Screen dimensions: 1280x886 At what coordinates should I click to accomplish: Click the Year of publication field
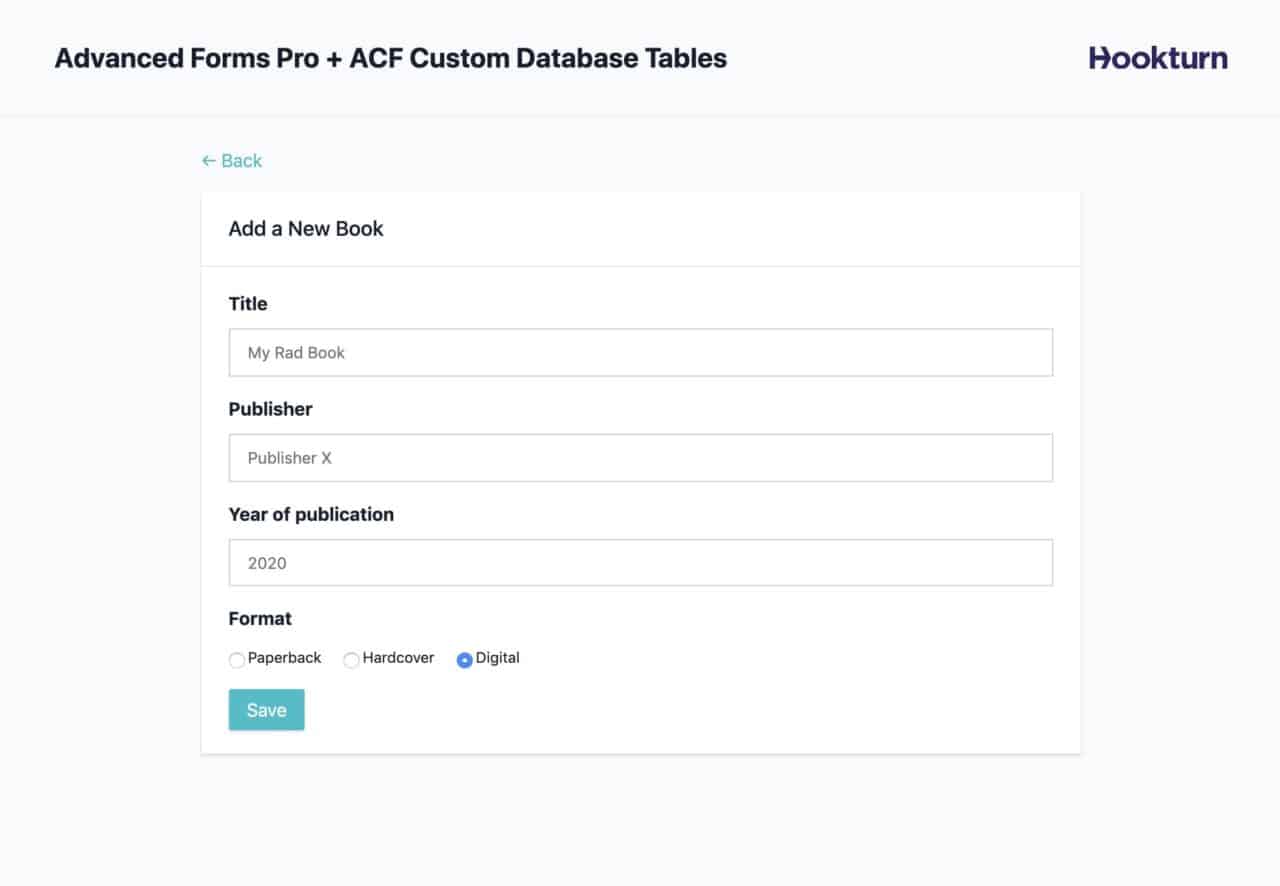640,562
